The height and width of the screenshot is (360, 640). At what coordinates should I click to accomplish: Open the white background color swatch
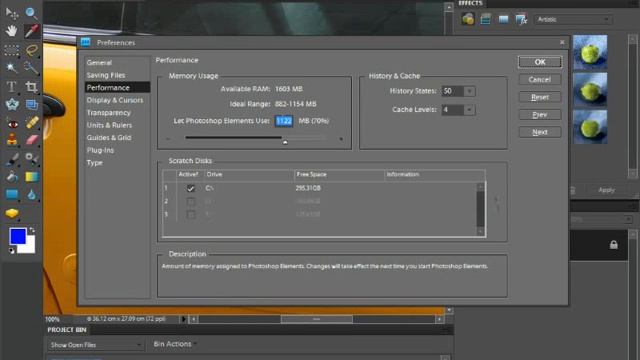click(29, 247)
